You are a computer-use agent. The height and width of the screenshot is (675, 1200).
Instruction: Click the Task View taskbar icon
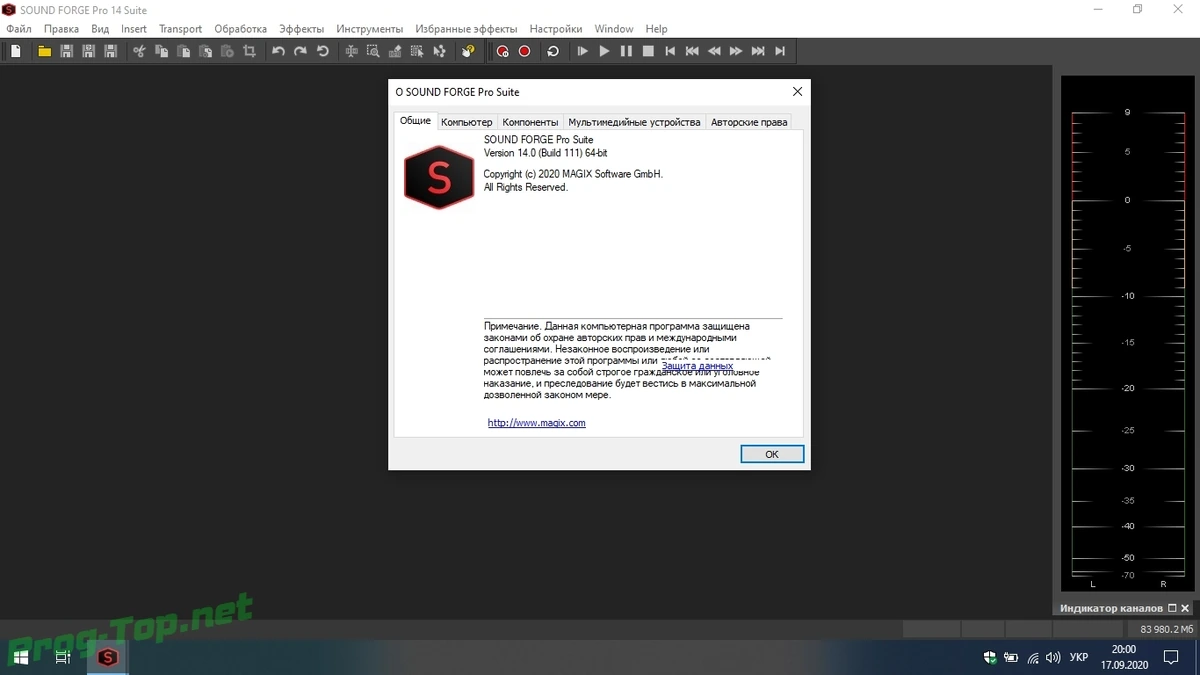point(63,657)
